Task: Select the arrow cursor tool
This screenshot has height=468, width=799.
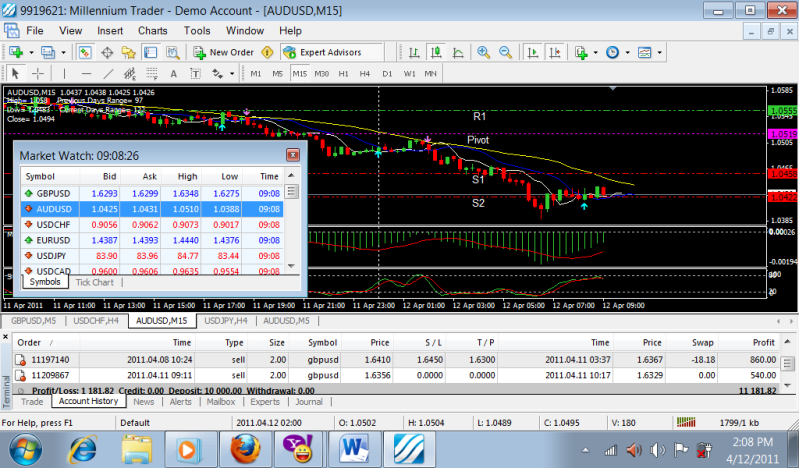Action: point(15,74)
